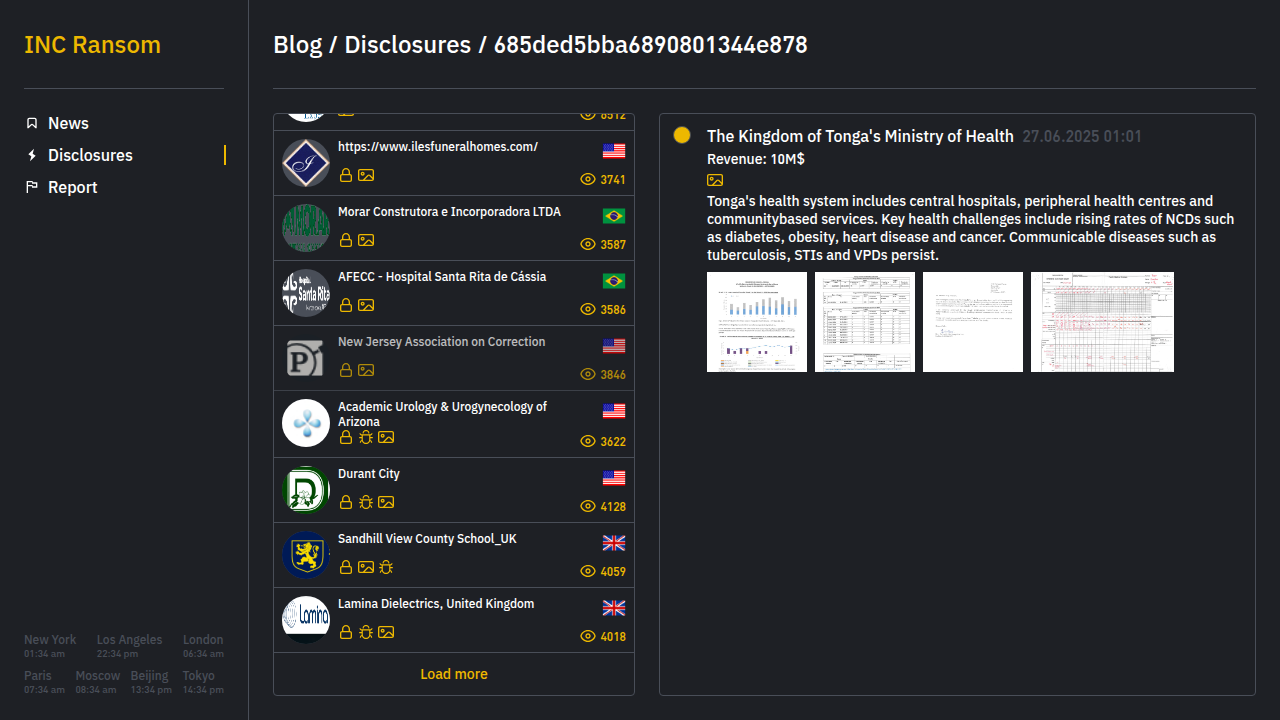Click the yellow status dot beside Tonga title
Image resolution: width=1280 pixels, height=720 pixels.
(x=682, y=135)
